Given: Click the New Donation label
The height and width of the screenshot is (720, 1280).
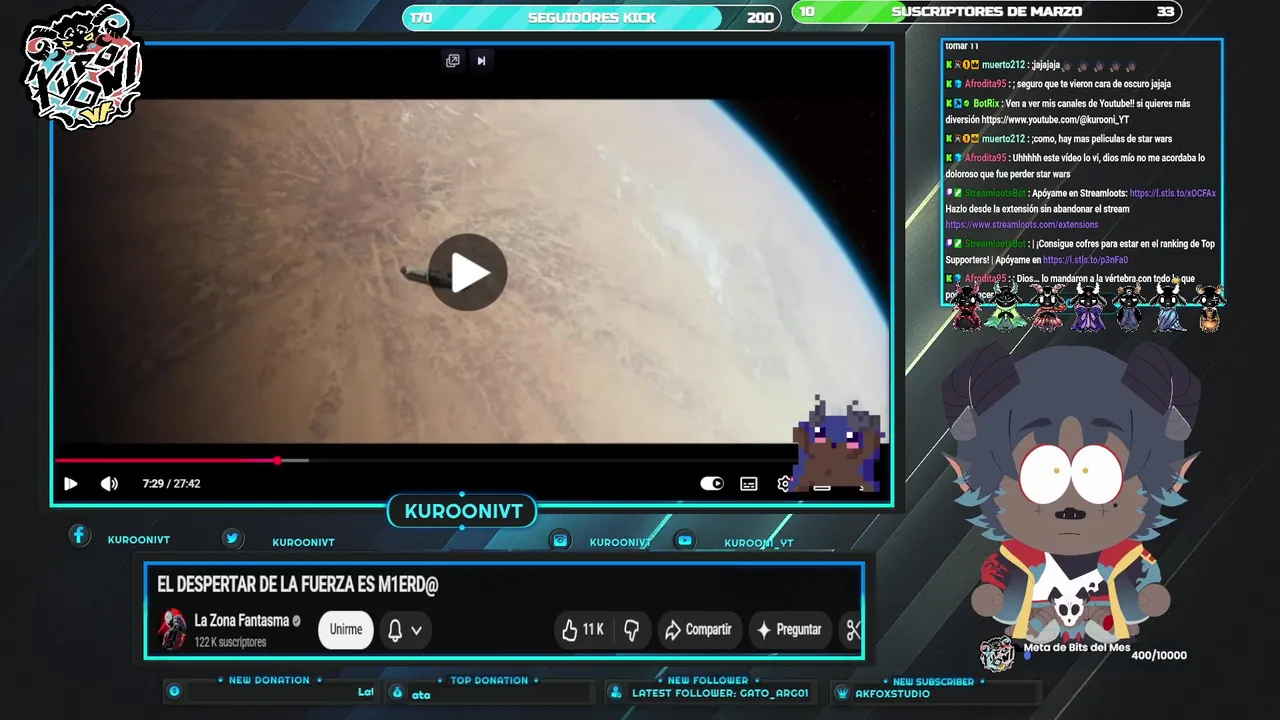Looking at the screenshot, I should tap(269, 680).
